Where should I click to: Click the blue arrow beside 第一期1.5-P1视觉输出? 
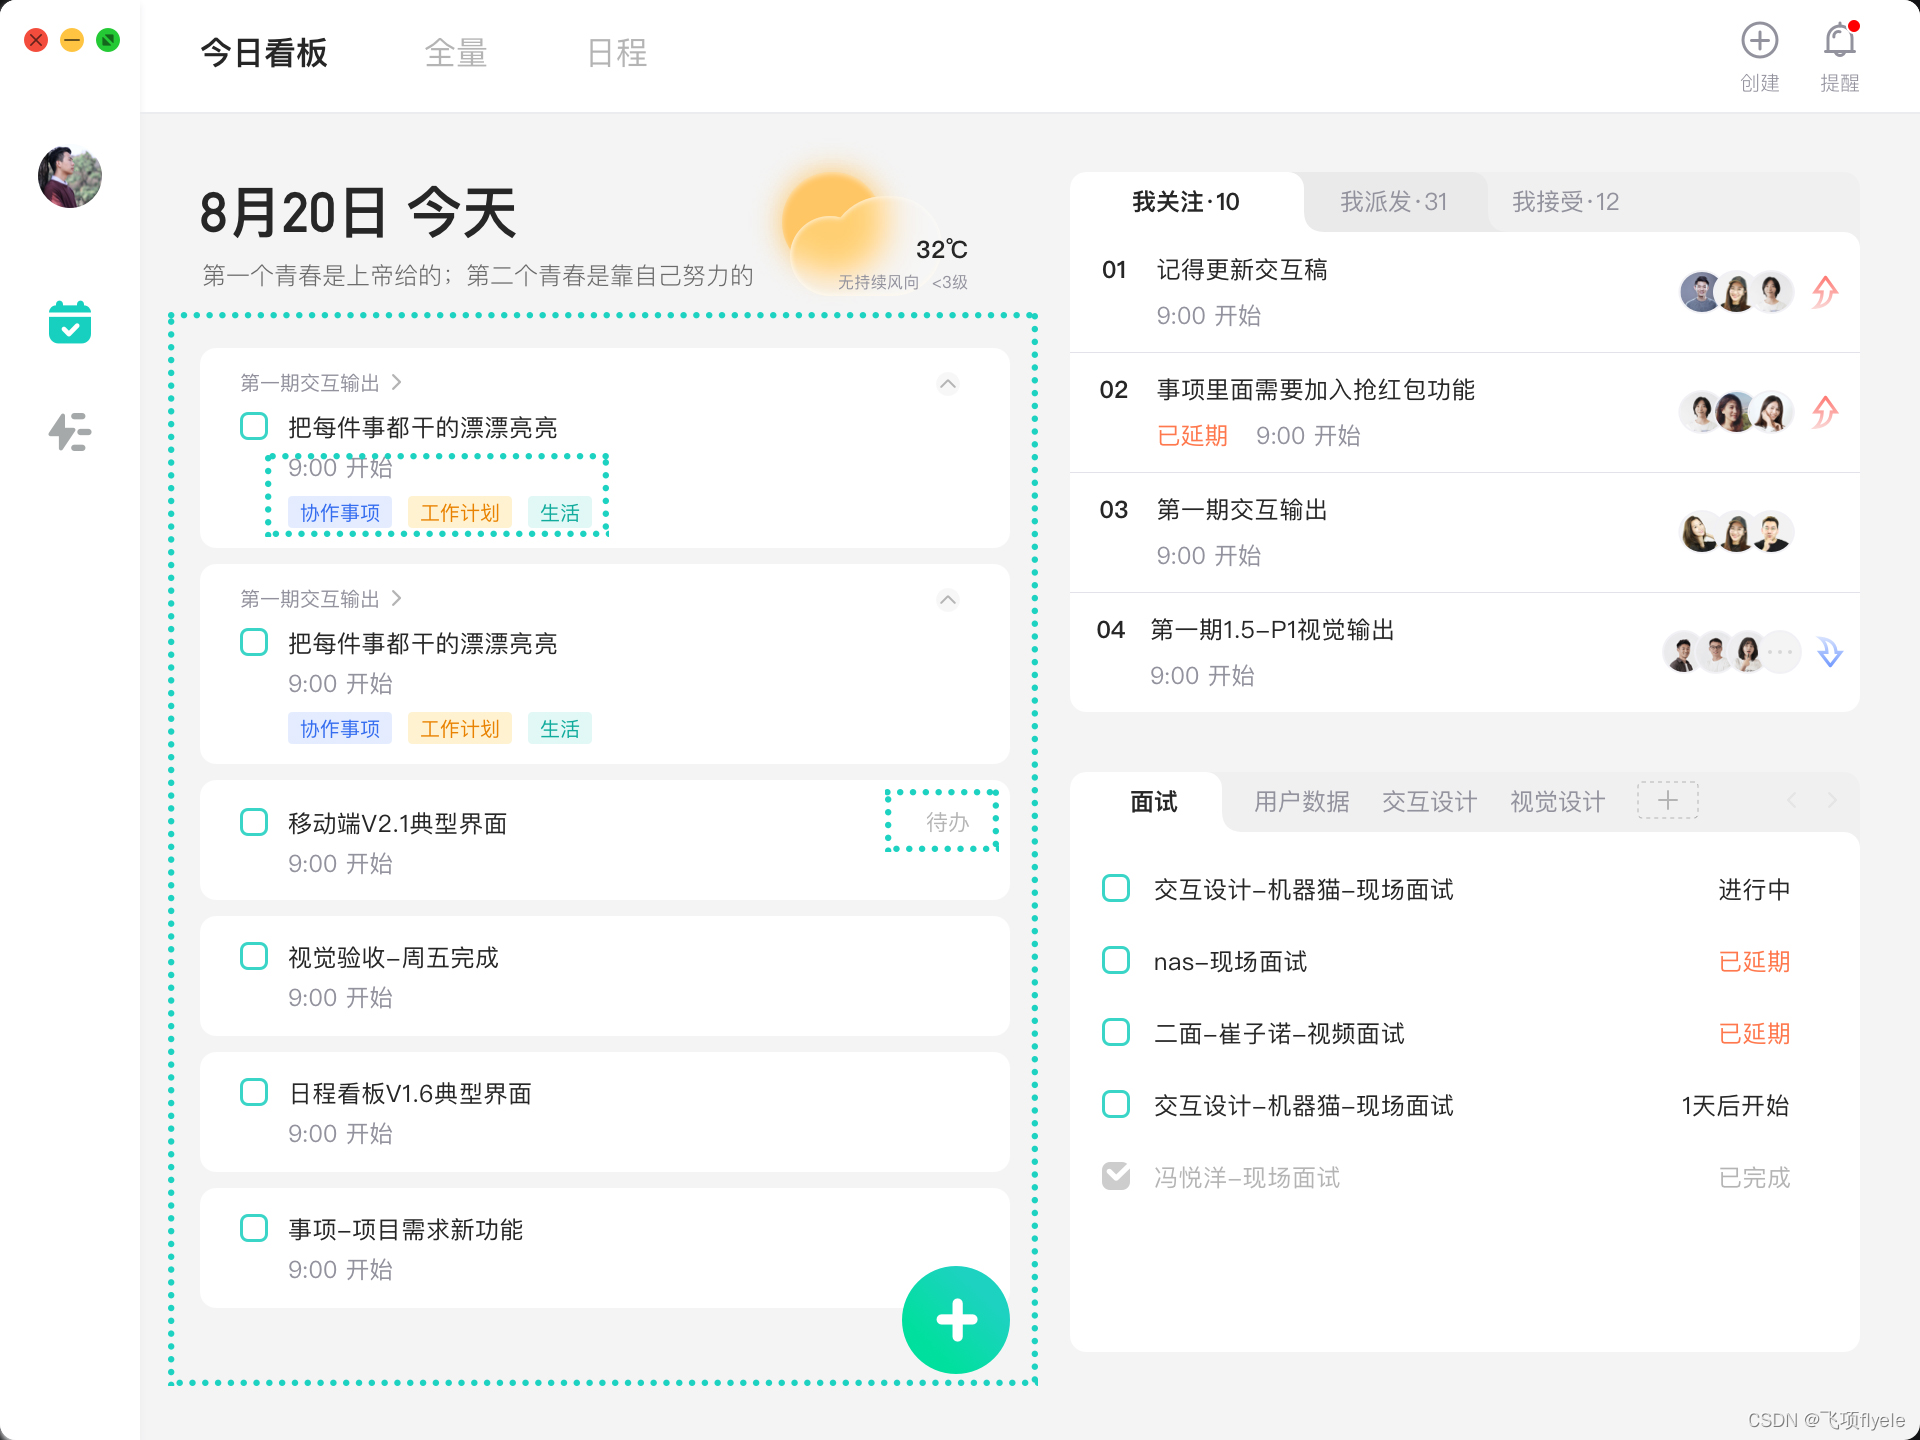point(1828,652)
